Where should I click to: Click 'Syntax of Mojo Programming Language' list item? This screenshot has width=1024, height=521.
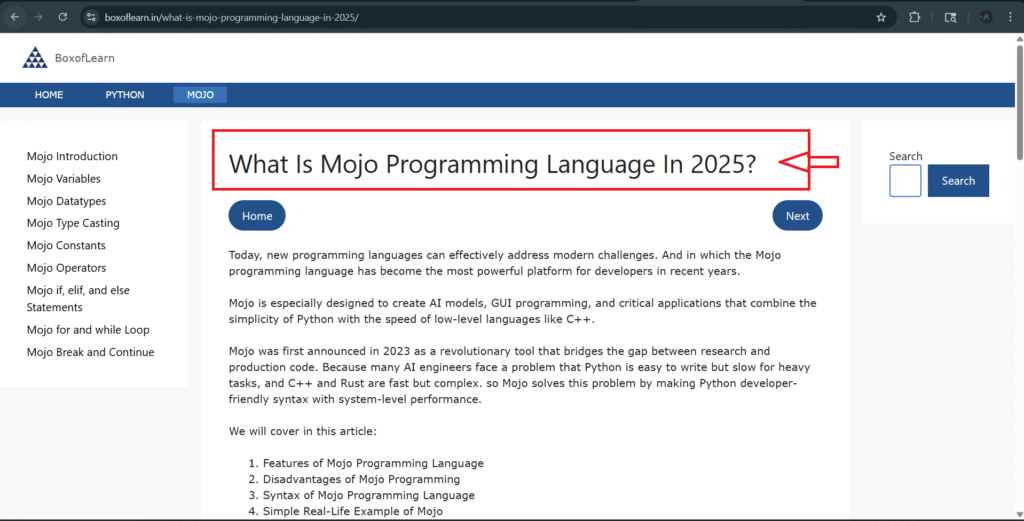[x=369, y=496]
